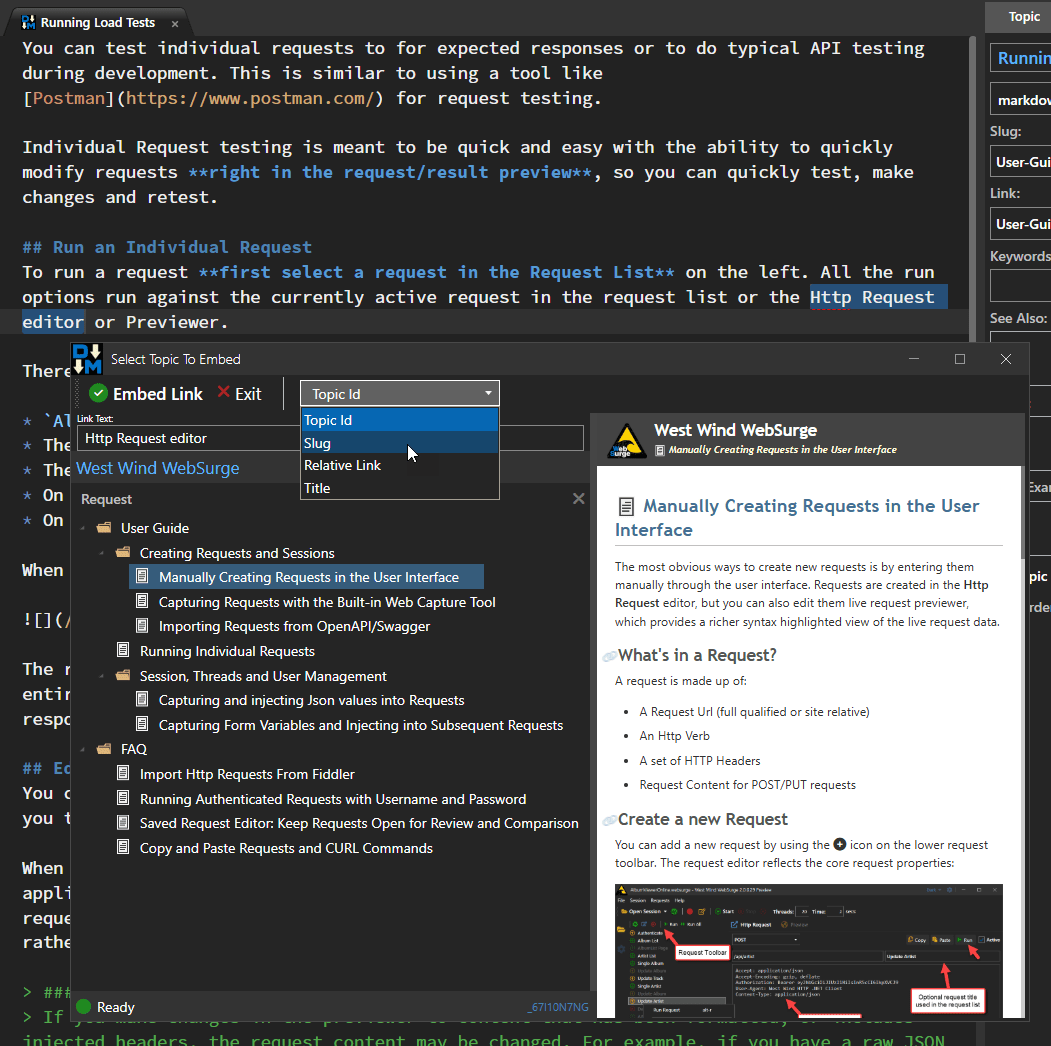Viewport: 1051px width, 1046px height.
Task: Click the document icon in the preview heading
Action: tap(626, 507)
